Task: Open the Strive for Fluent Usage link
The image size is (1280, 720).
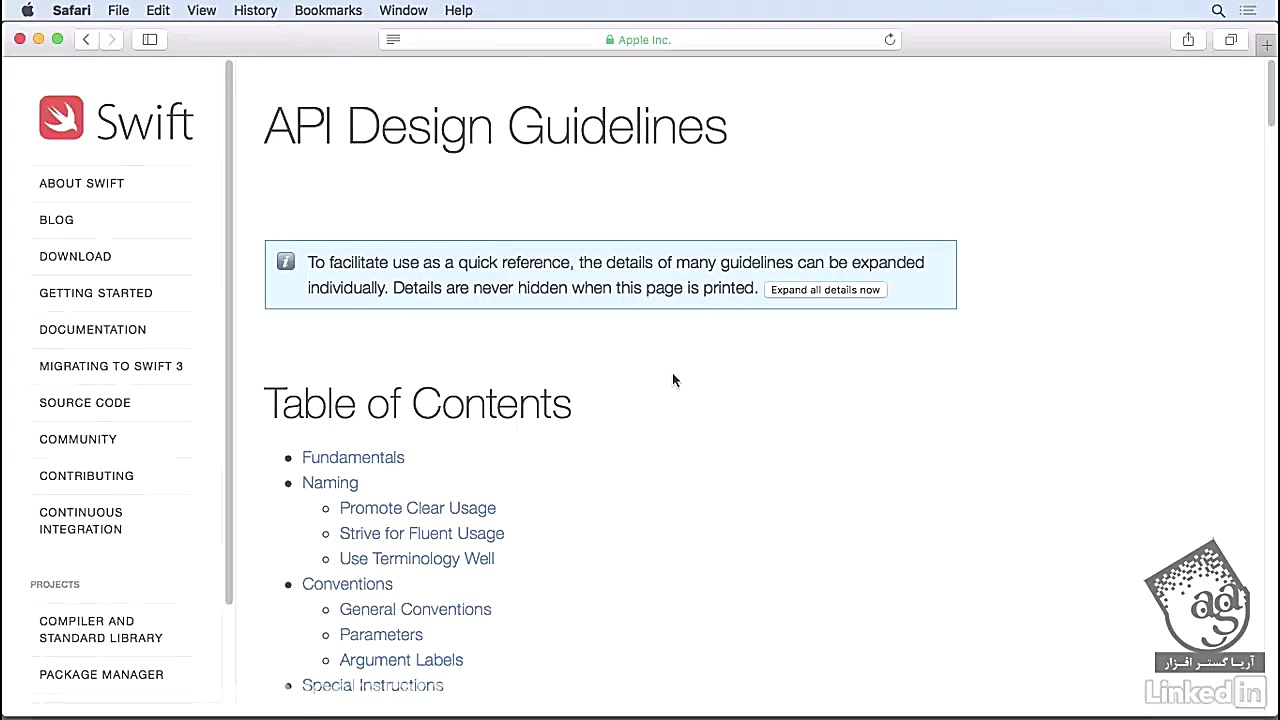Action: (x=422, y=533)
